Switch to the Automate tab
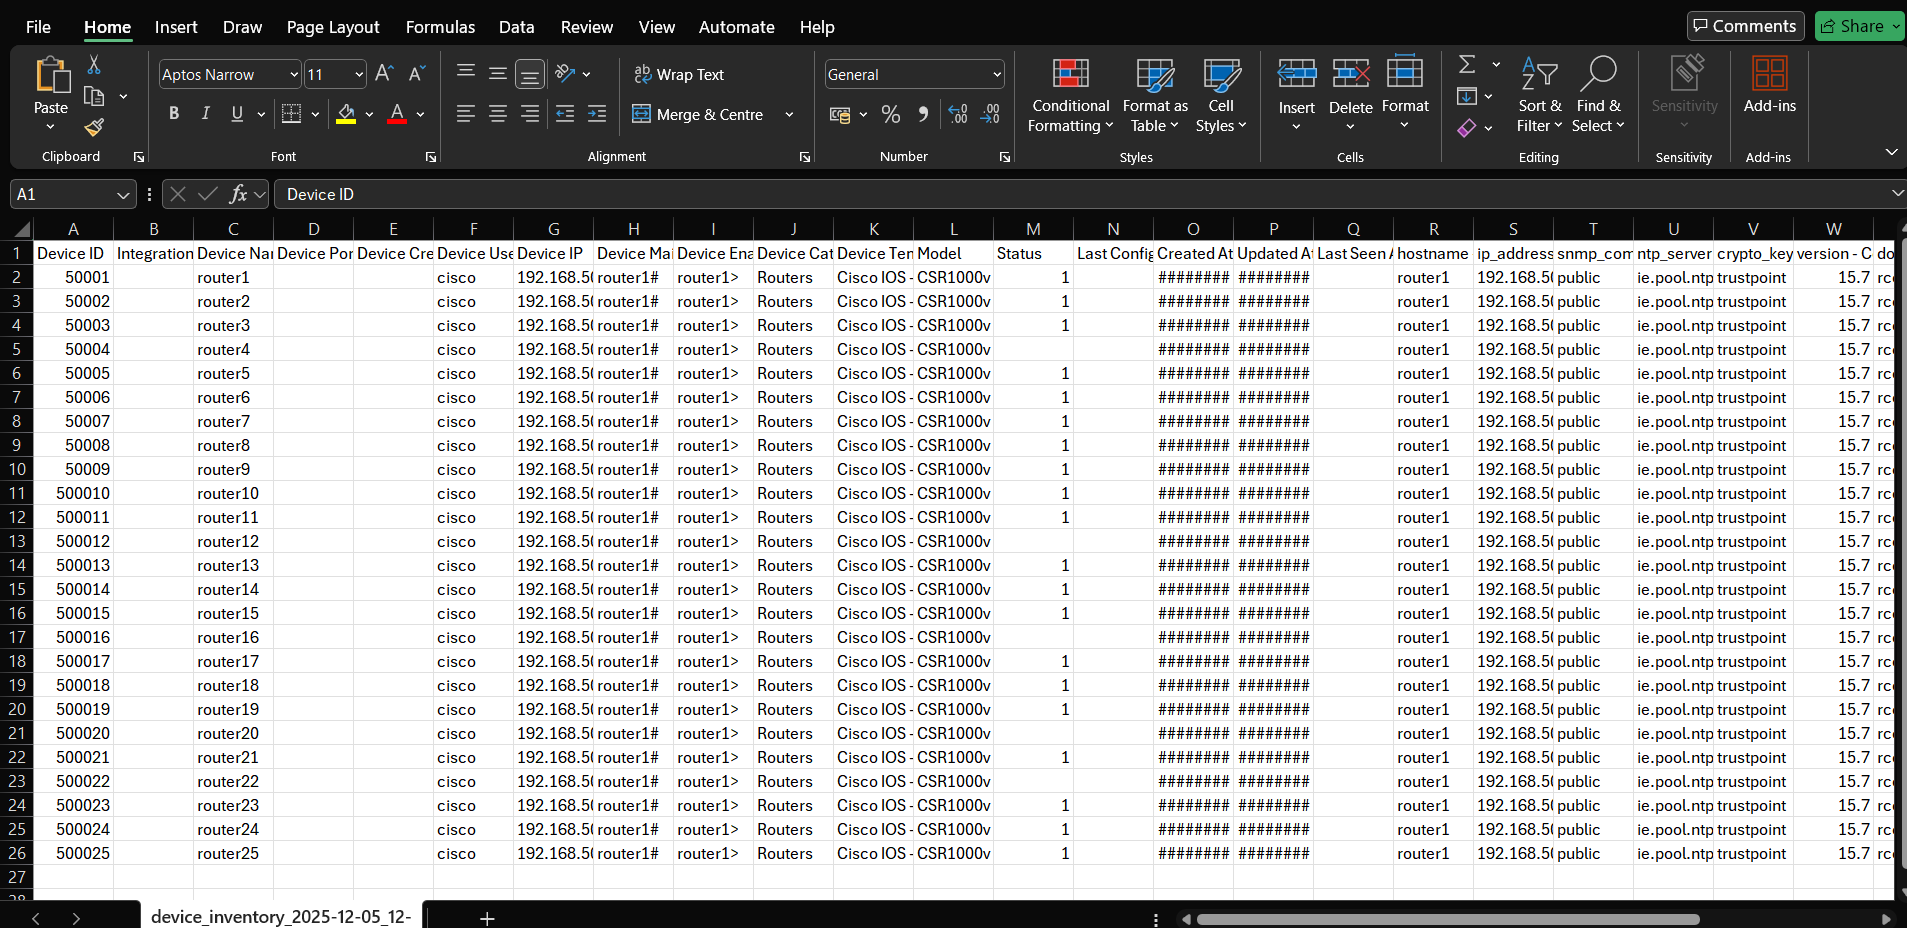Viewport: 1907px width, 928px height. [736, 27]
